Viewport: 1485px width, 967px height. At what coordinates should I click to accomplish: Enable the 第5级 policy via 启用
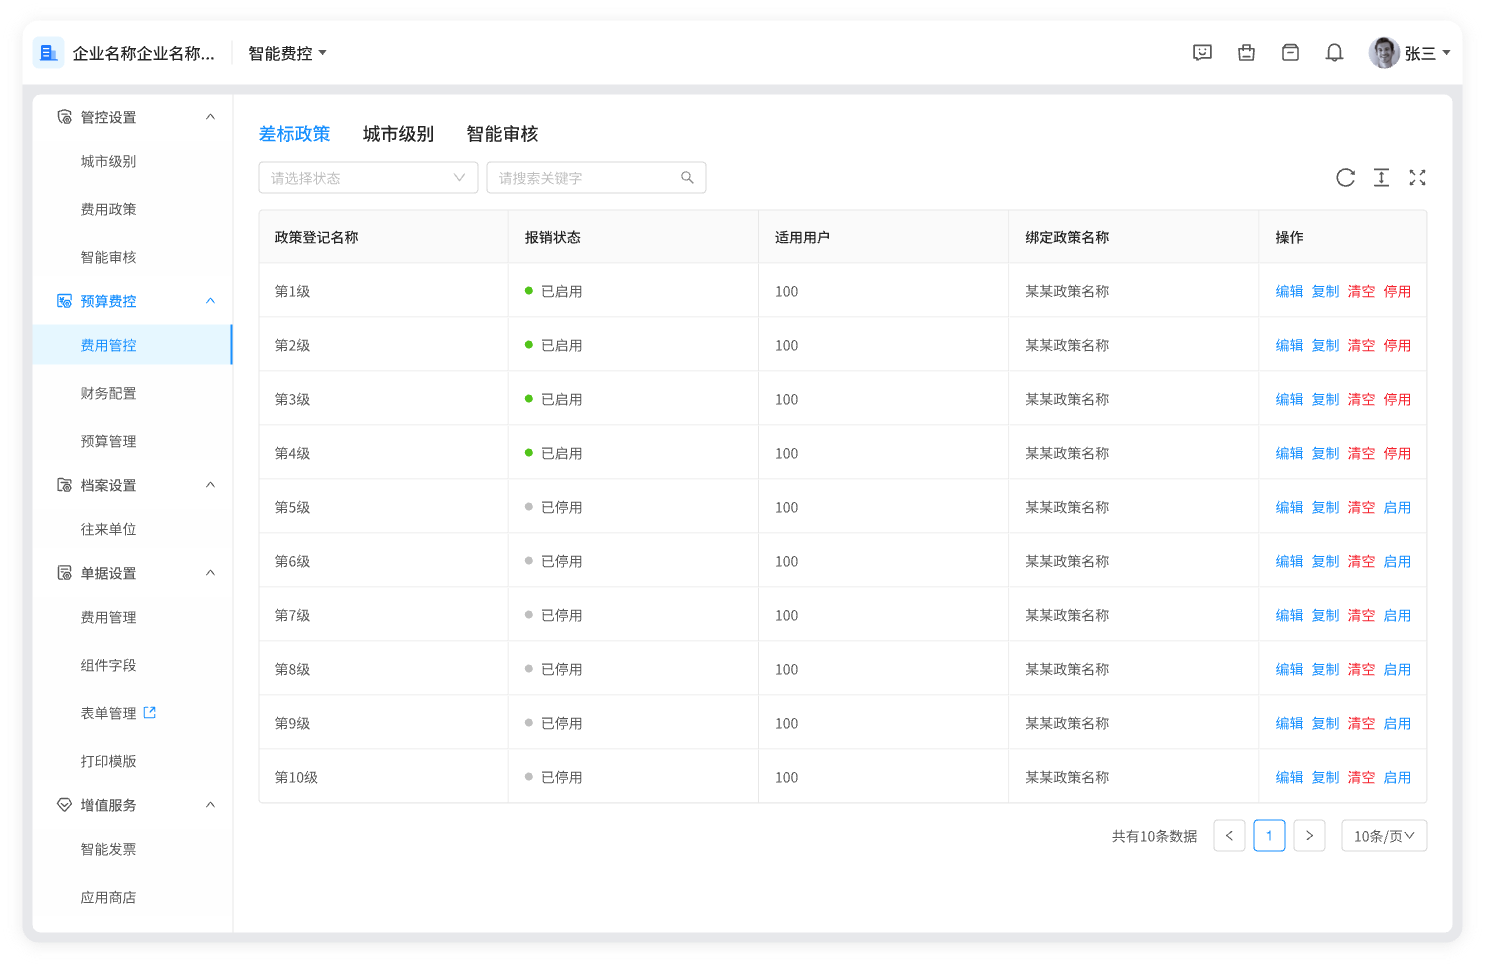click(x=1397, y=508)
